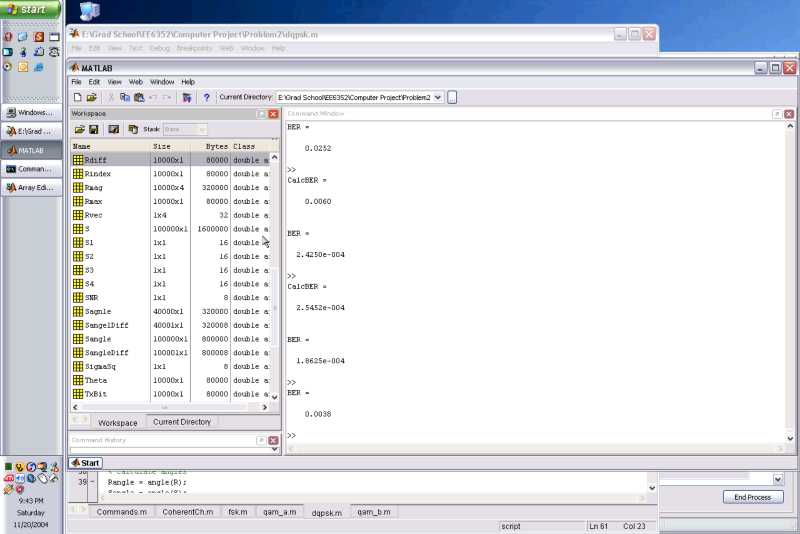Select the TxBit variable in Workspace
Viewport: 800px width, 534px height.
[x=170, y=394]
